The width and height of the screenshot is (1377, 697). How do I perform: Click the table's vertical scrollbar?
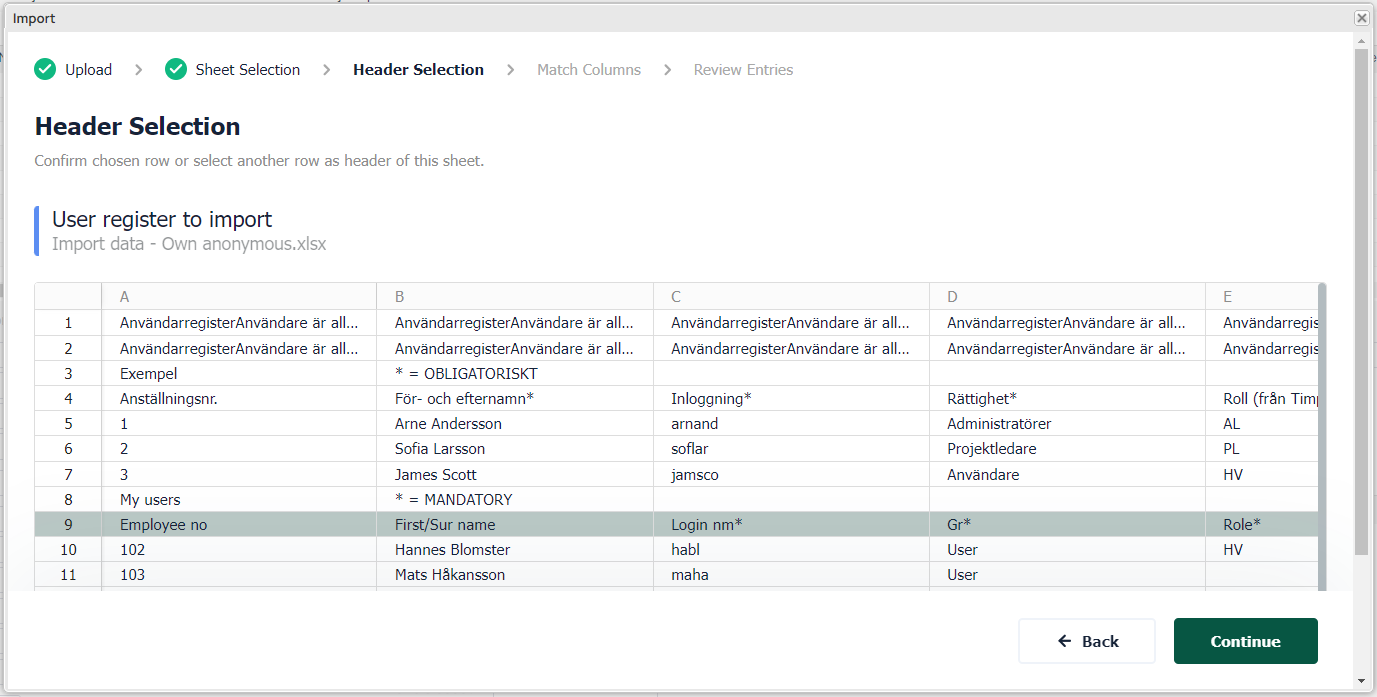1322,437
